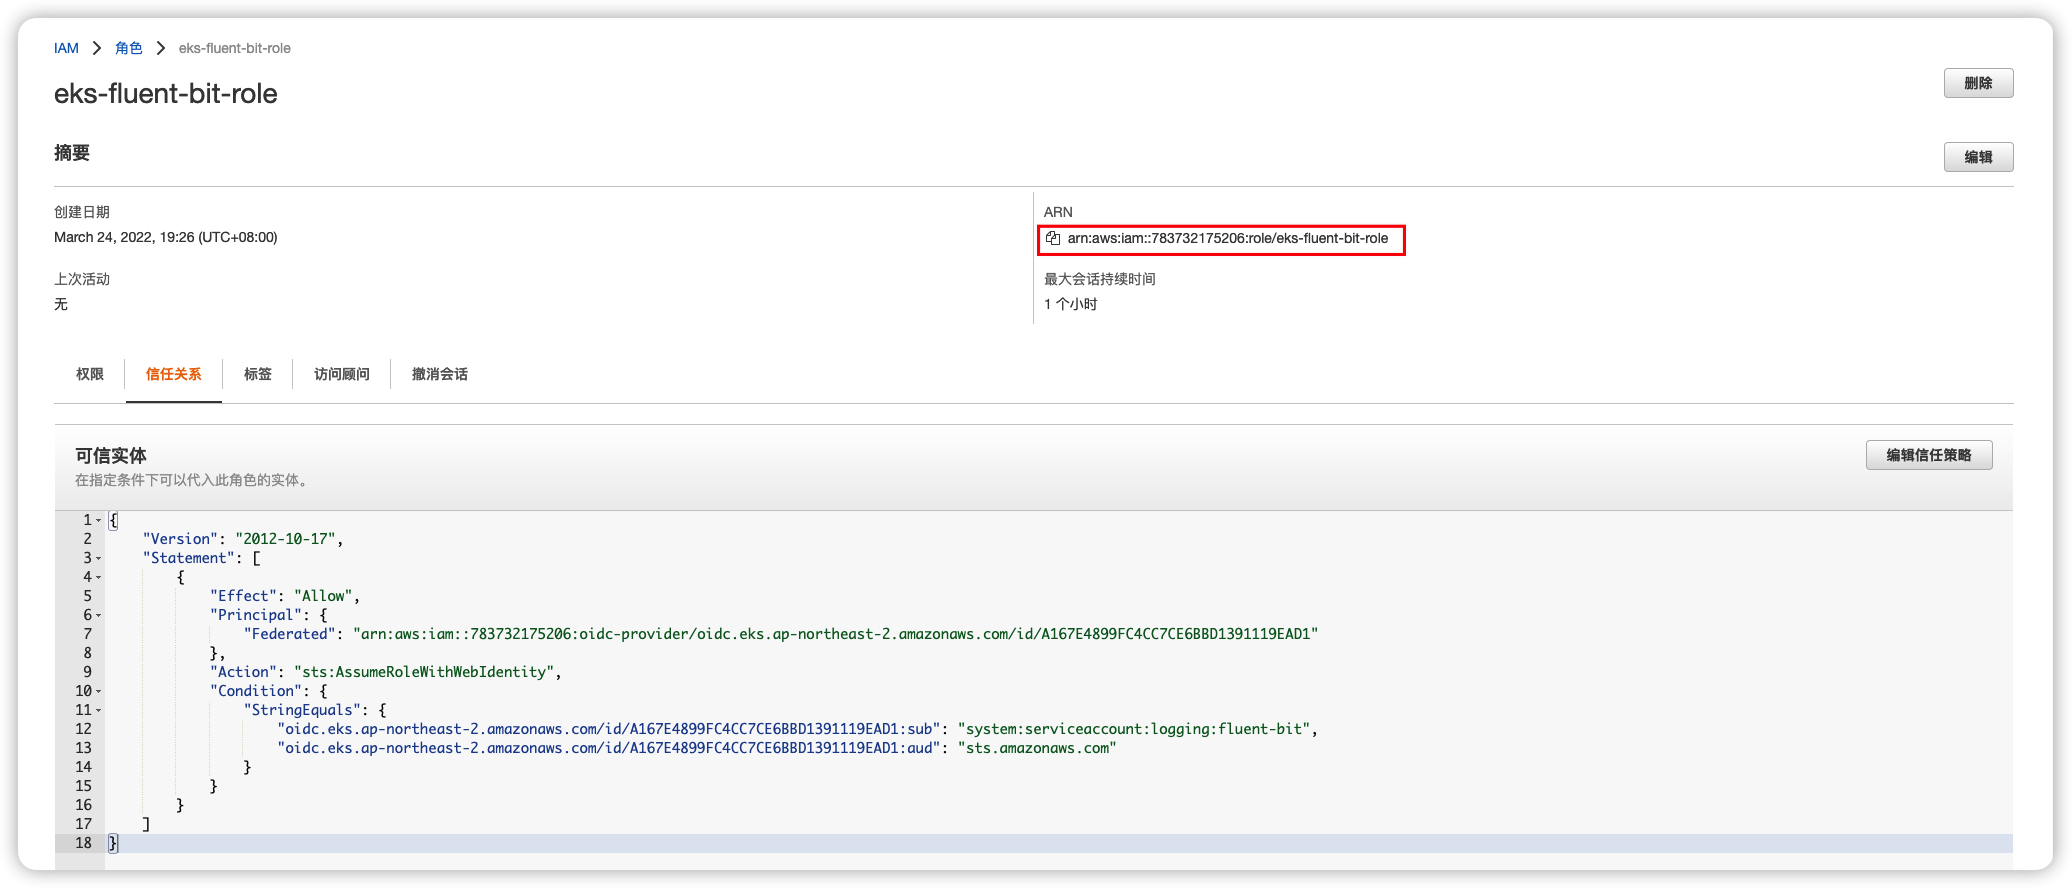2072x888 pixels.
Task: Click the "Version": "2012-10-17" line
Action: 242,539
